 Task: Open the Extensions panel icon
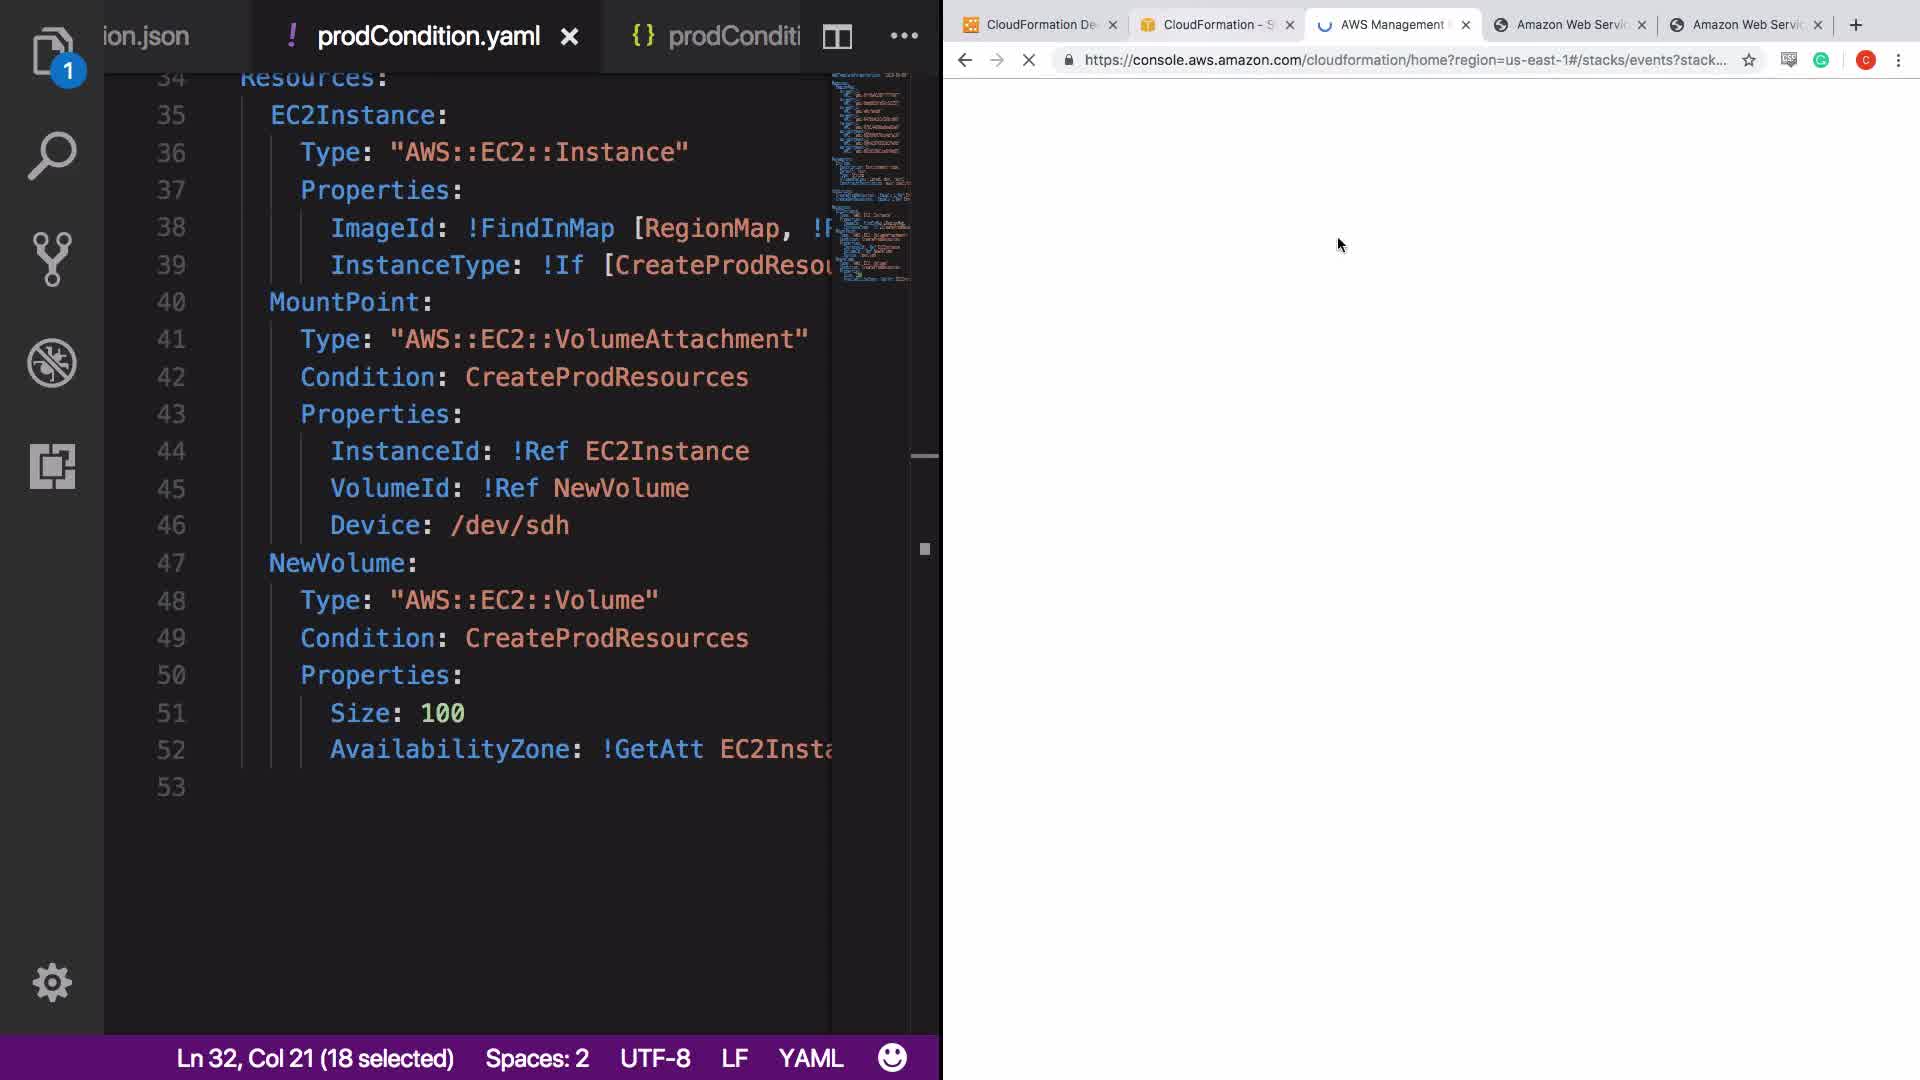click(52, 466)
